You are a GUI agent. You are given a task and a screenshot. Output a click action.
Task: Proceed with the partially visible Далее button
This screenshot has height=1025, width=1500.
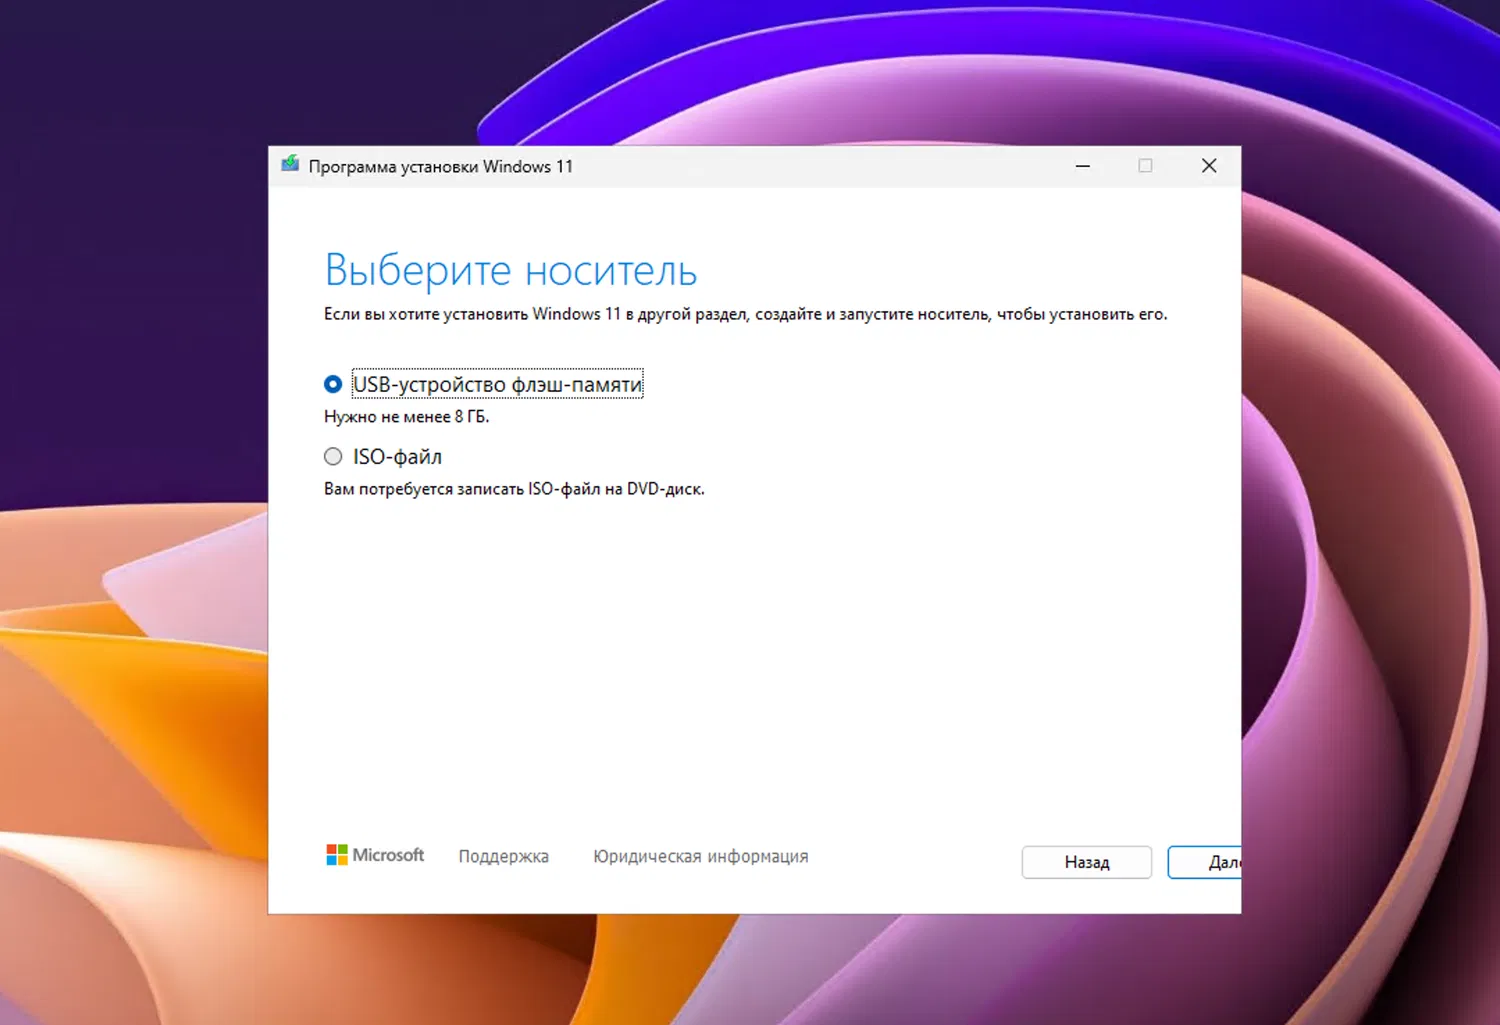coord(1205,862)
